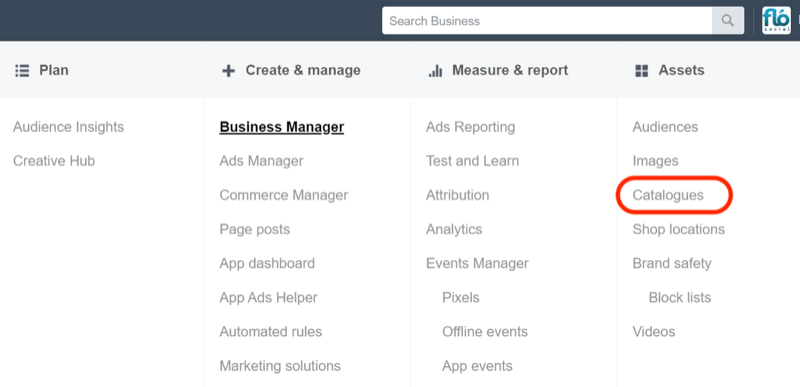The image size is (800, 387).
Task: Open the flo social profile logo
Action: click(776, 21)
